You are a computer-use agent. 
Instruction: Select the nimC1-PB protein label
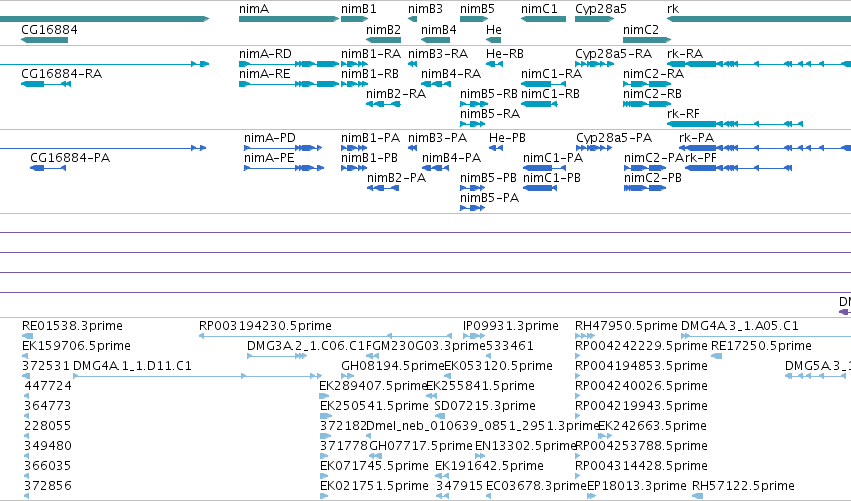click(552, 178)
